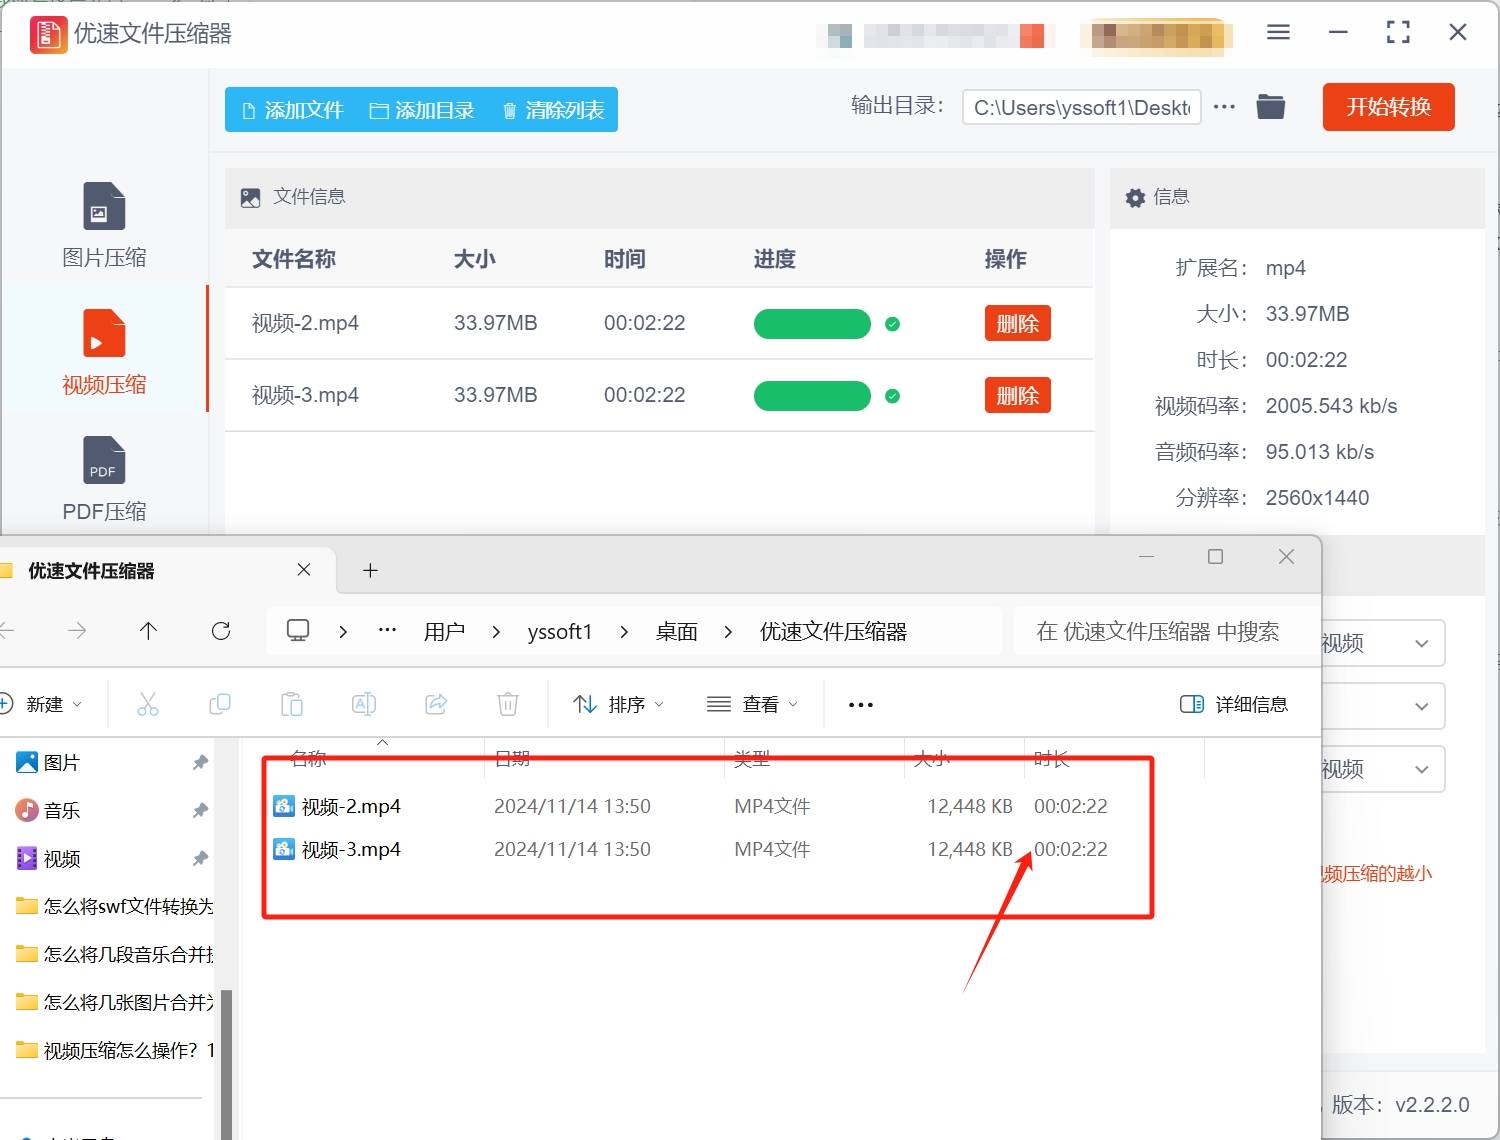Viewport: 1500px width, 1140px height.
Task: Expand the 排序 sort dropdown
Action: pyautogui.click(x=617, y=705)
